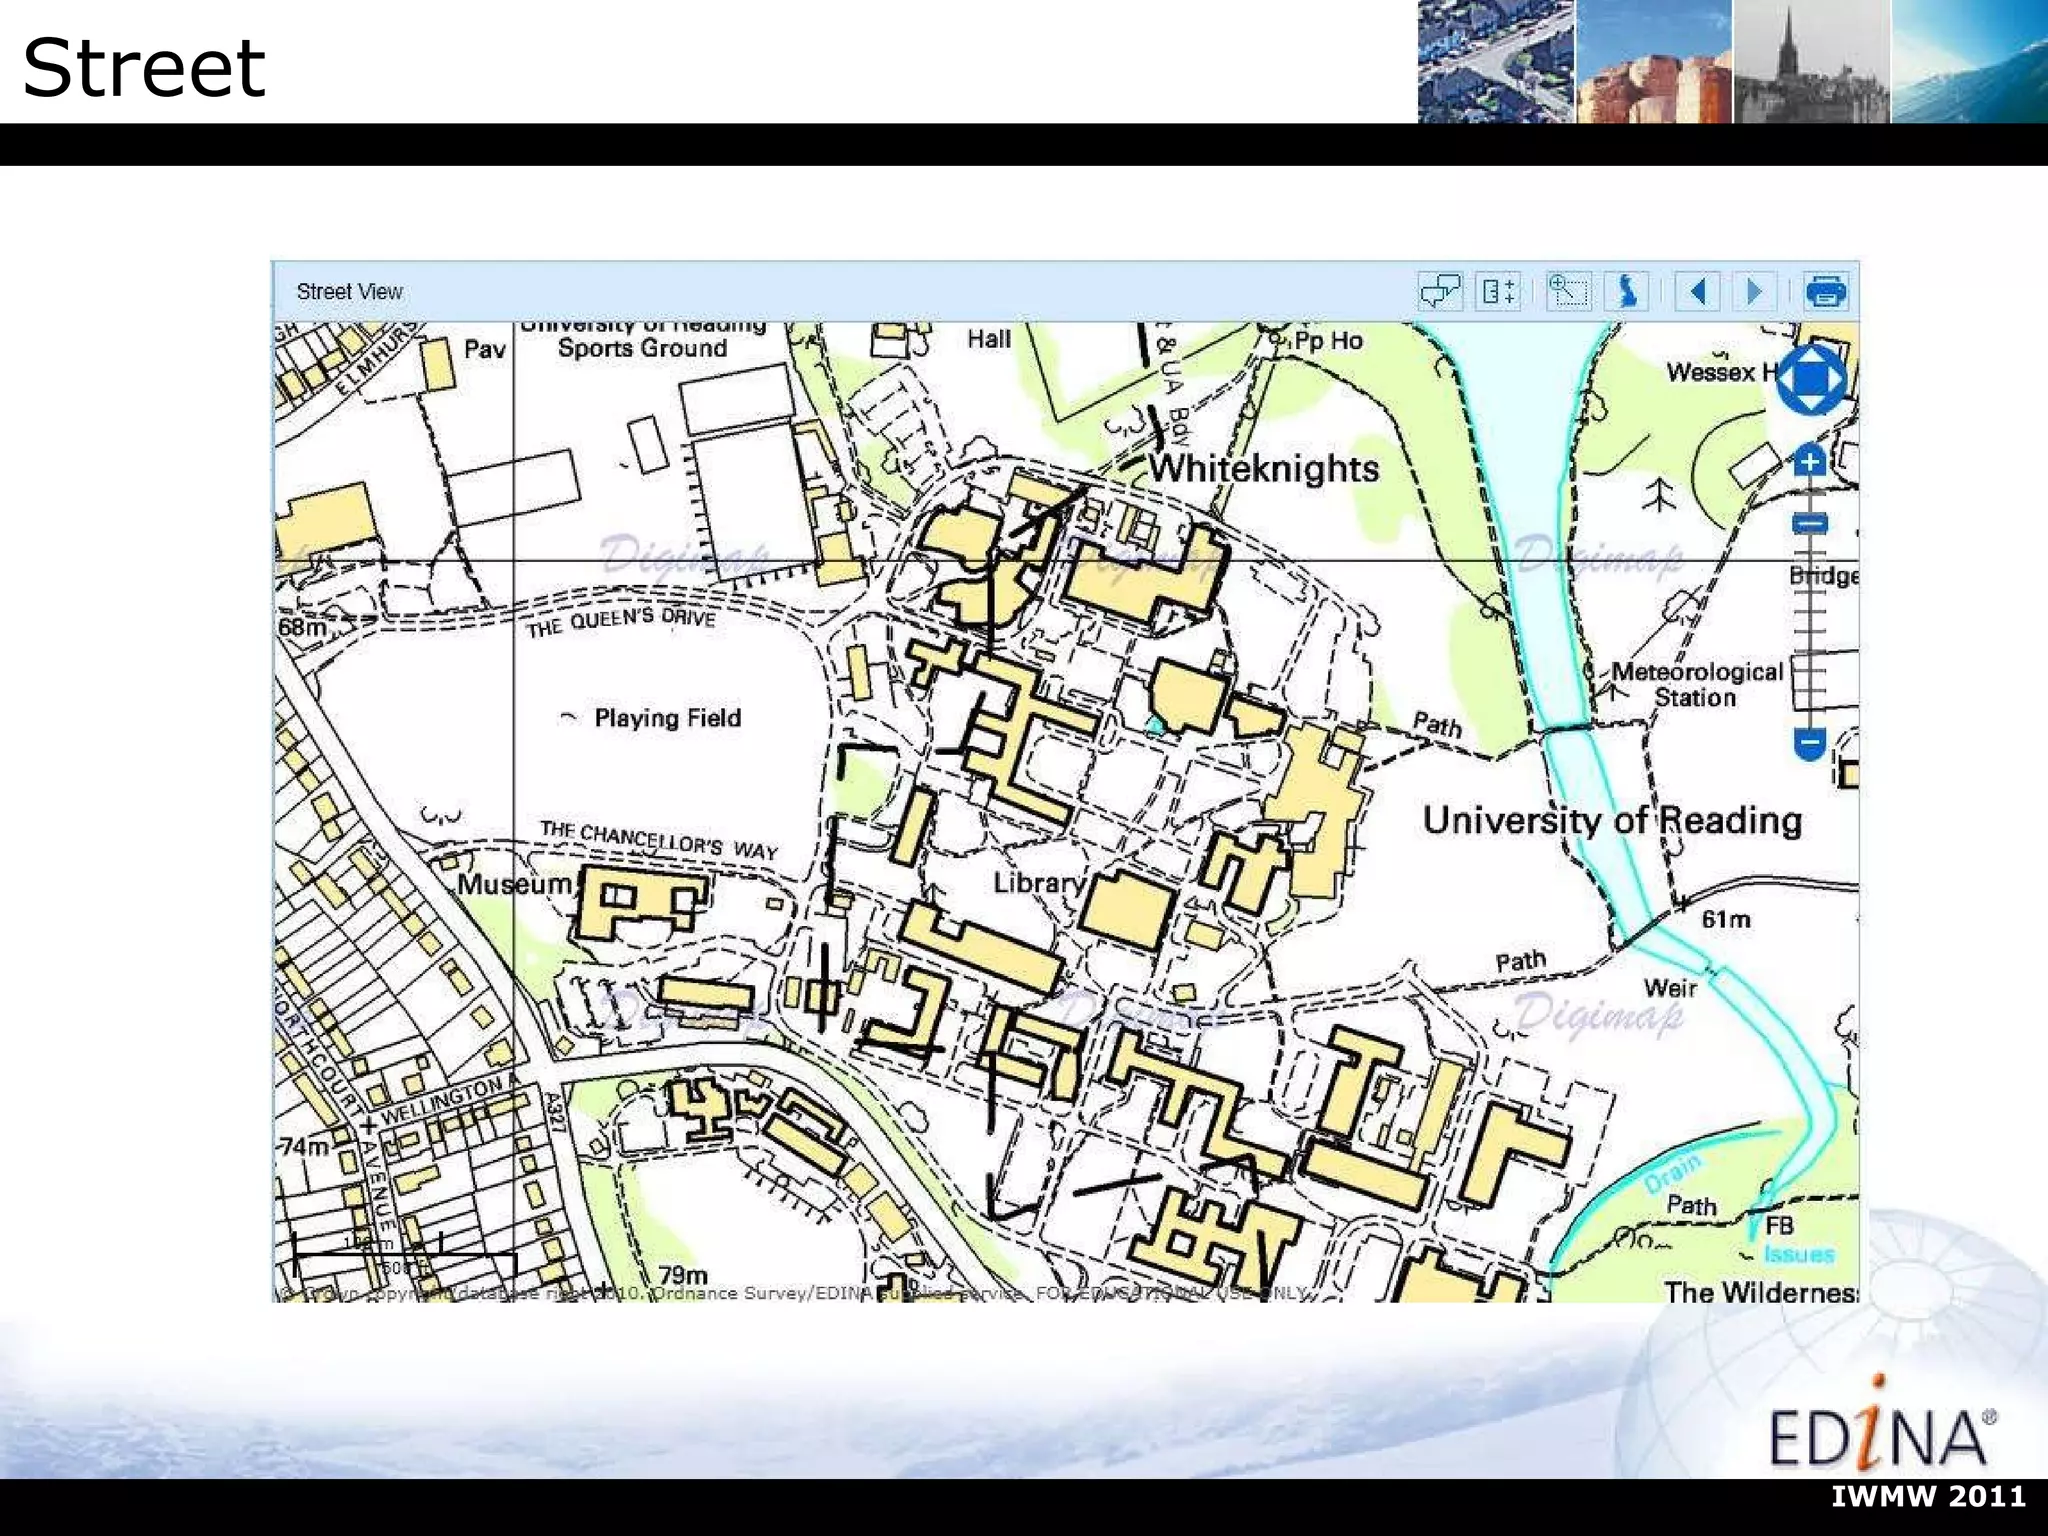The height and width of the screenshot is (1536, 2048).
Task: Click the blue pan compass control
Action: point(1810,380)
